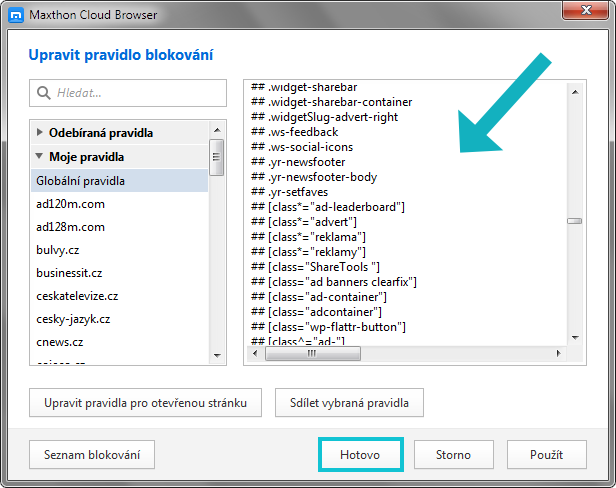The width and height of the screenshot is (616, 488).
Task: Expand the Odebíraná pravidla section
Action: 40,133
